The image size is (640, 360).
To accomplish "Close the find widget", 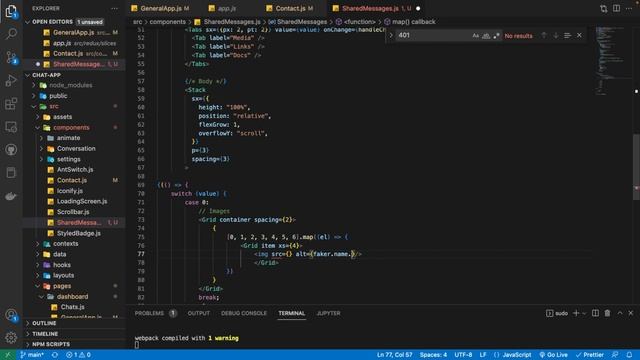I will 579,36.
